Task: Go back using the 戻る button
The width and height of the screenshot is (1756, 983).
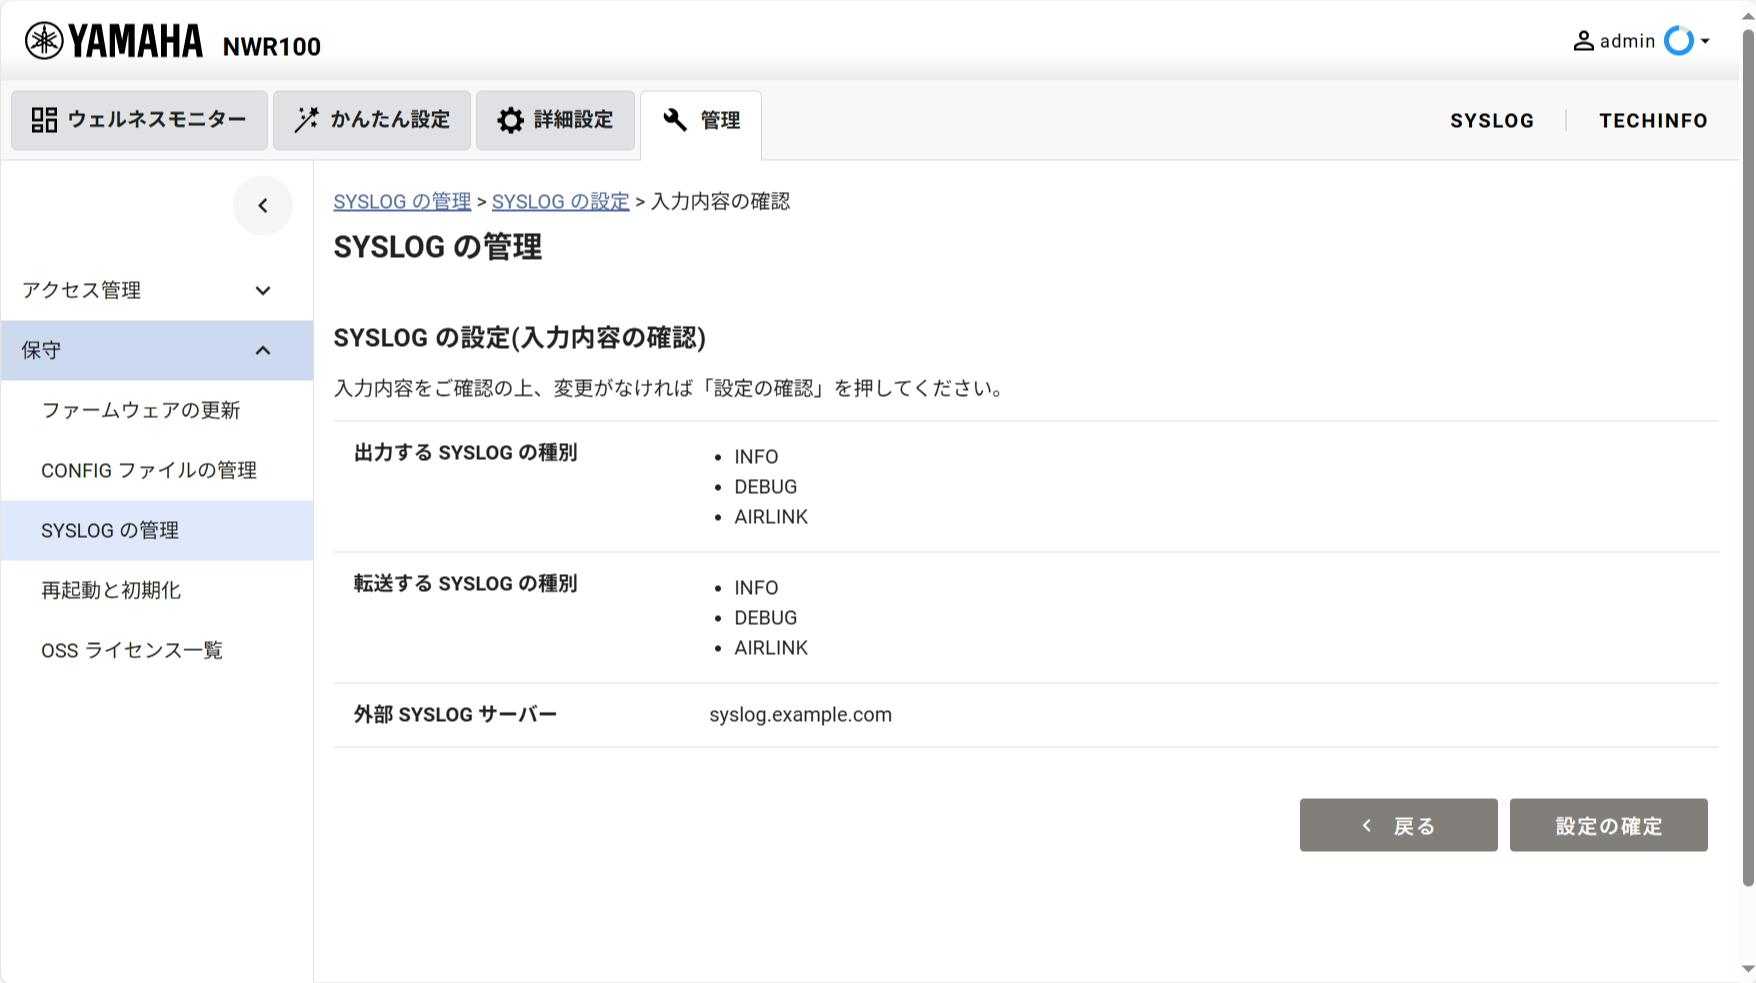Action: (1398, 825)
